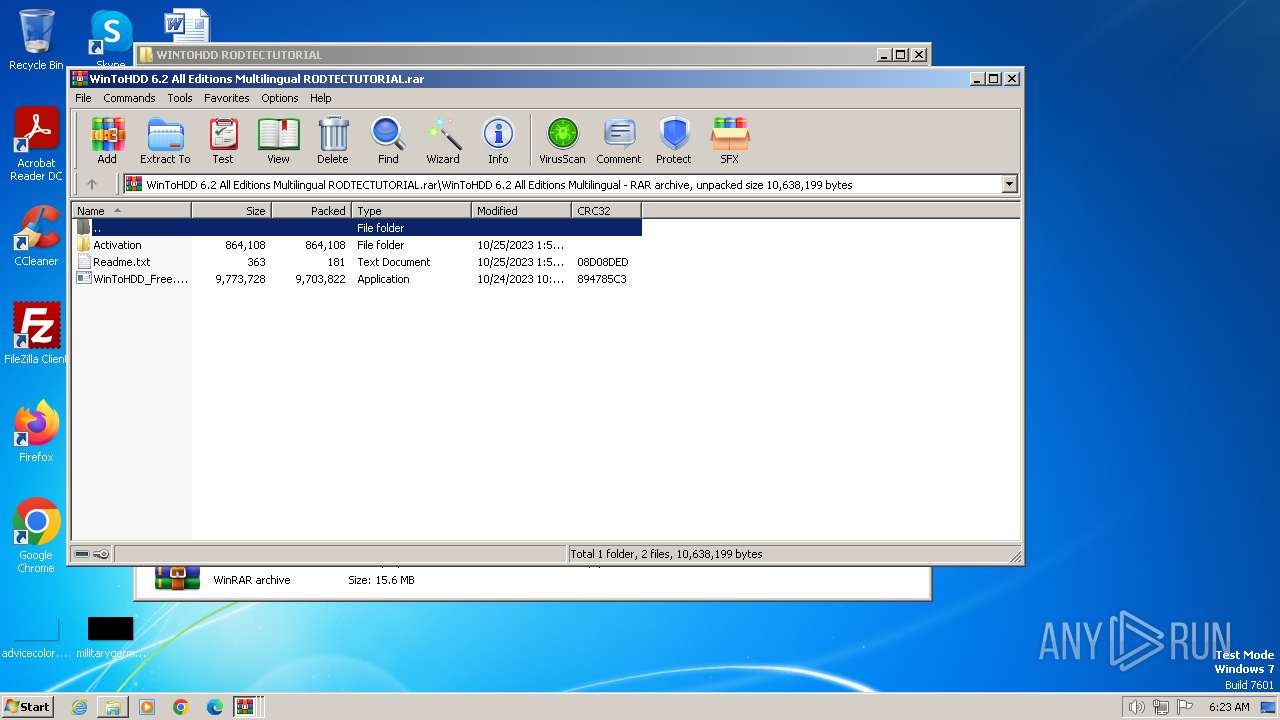This screenshot has width=1280, height=720.
Task: Launch Google Chrome desktop shortcut
Action: (36, 536)
